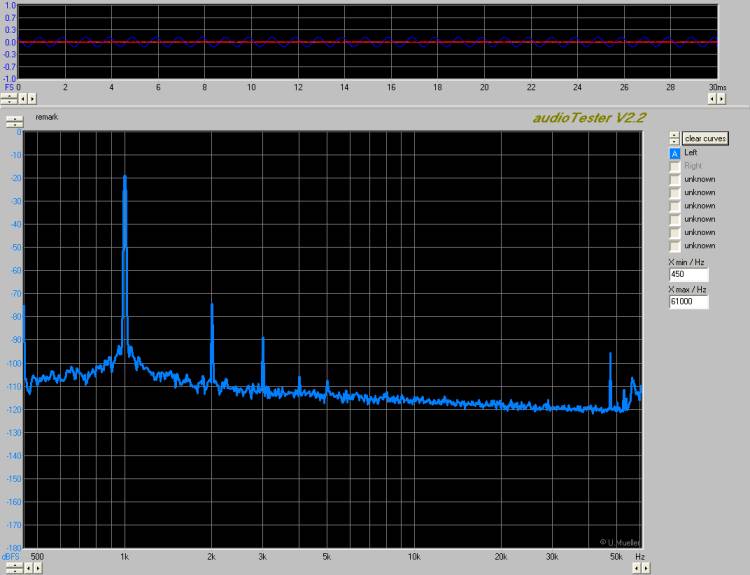Click the down stepper beside the remark label

tap(13, 125)
